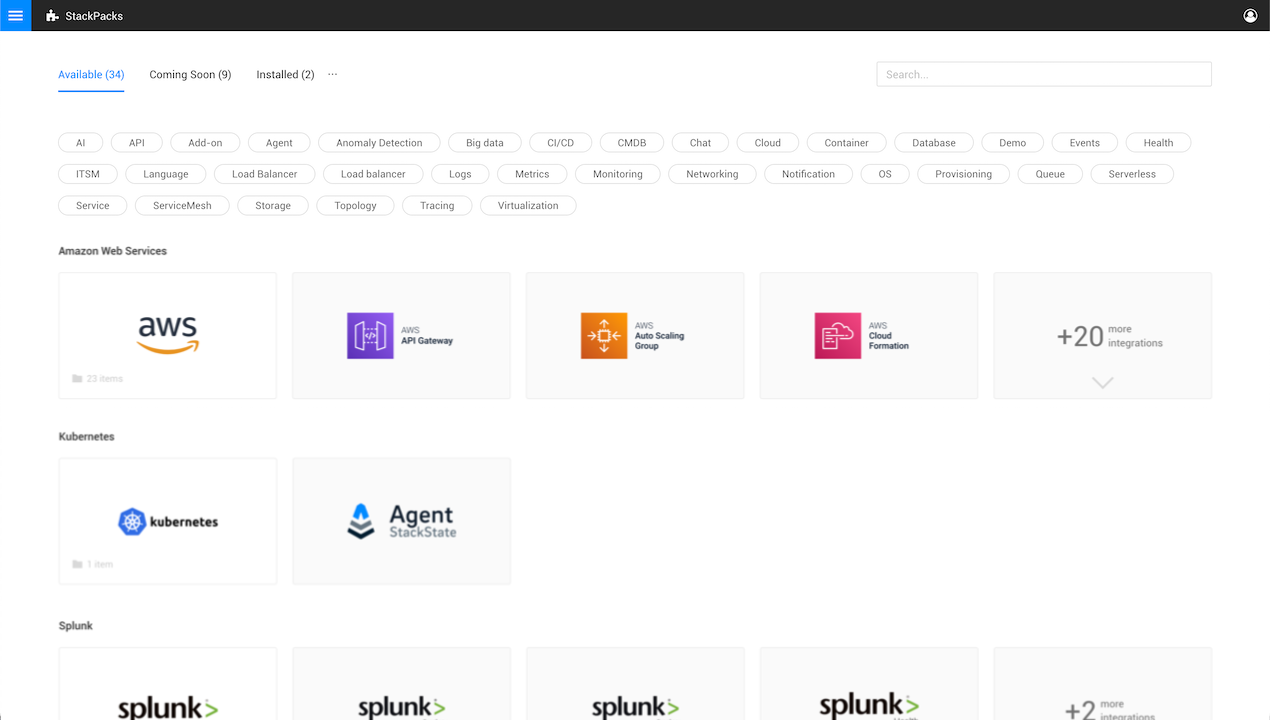Image resolution: width=1270 pixels, height=720 pixels.
Task: Open the hamburger main menu
Action: click(15, 15)
